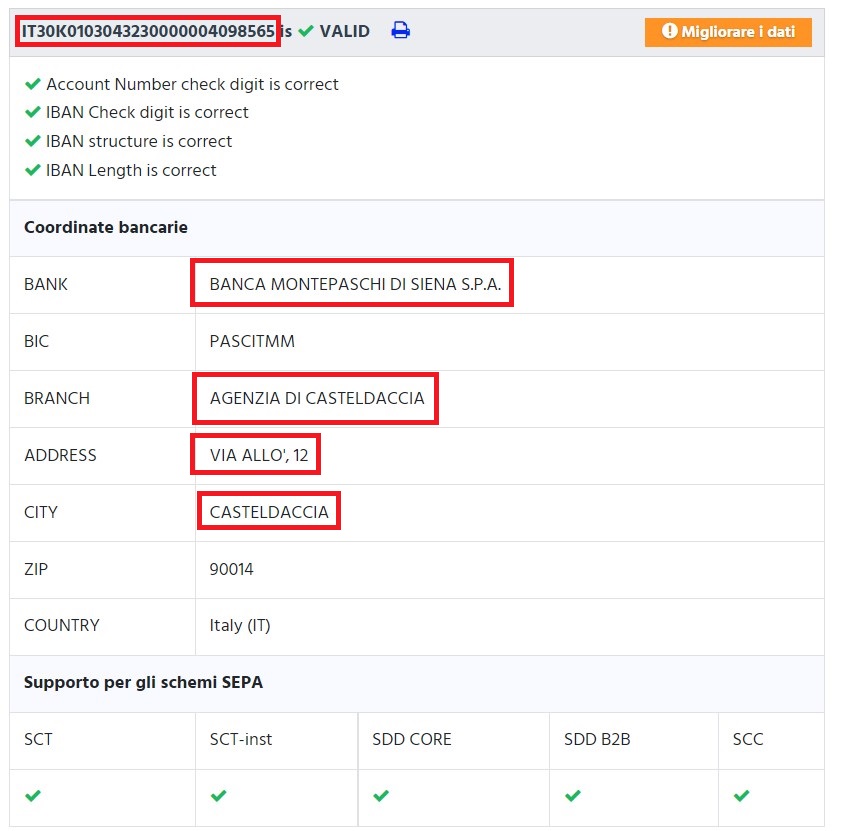The width and height of the screenshot is (843, 831).
Task: Click the ADDRESS row label
Action: point(60,455)
